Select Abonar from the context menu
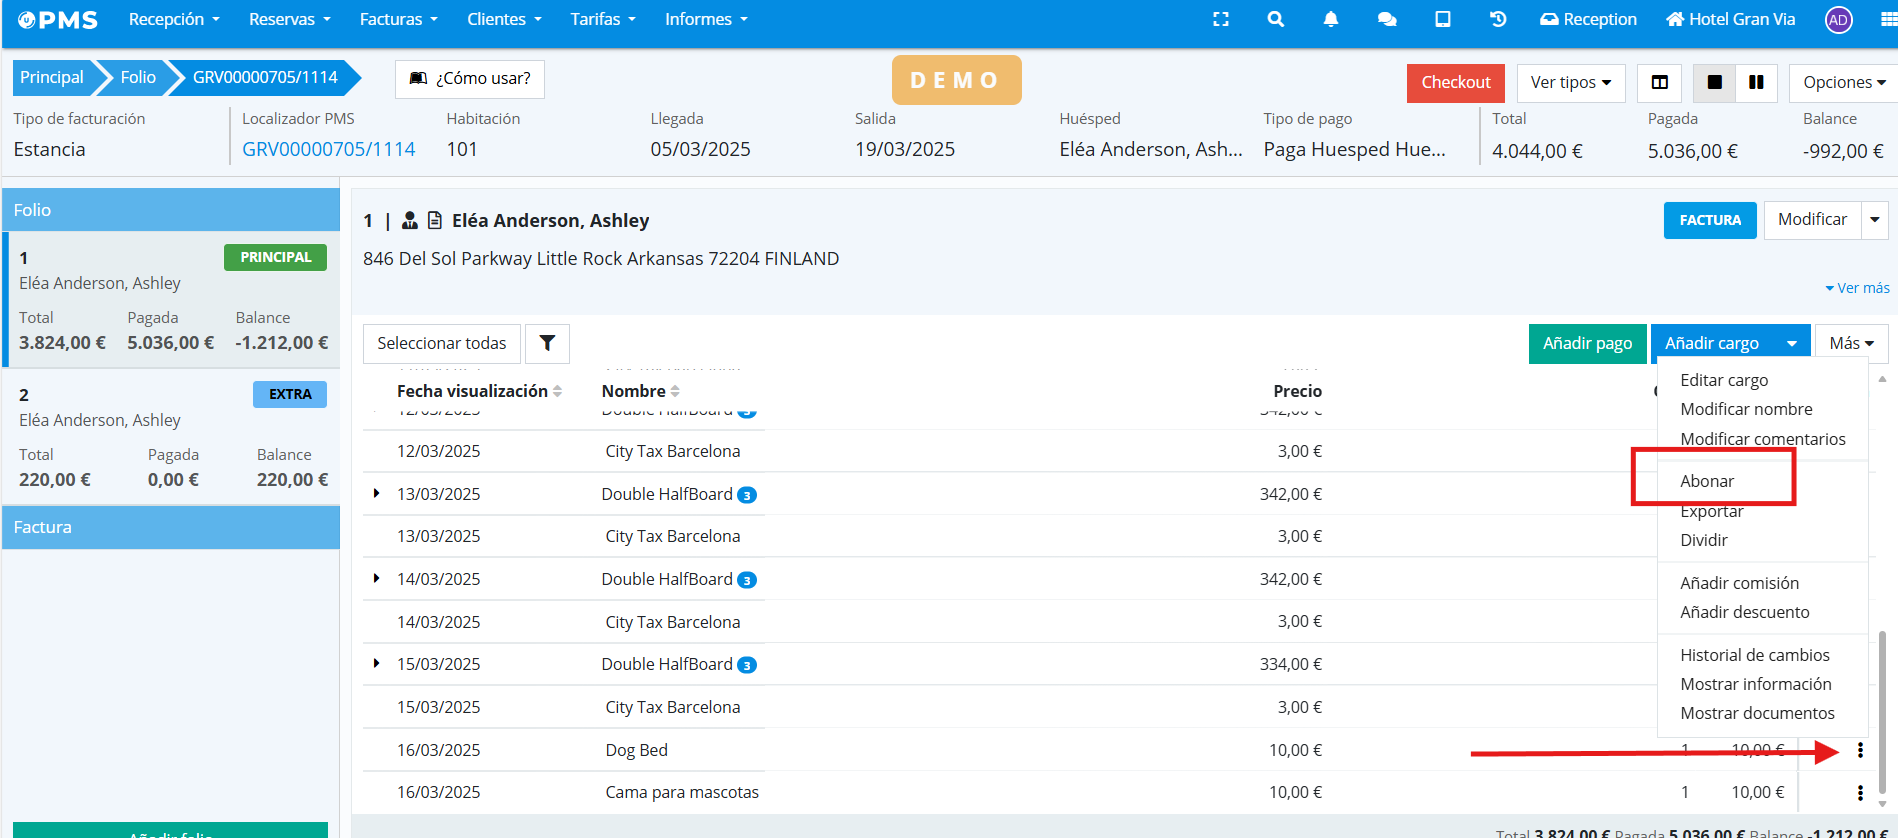This screenshot has height=838, width=1898. pos(1707,481)
